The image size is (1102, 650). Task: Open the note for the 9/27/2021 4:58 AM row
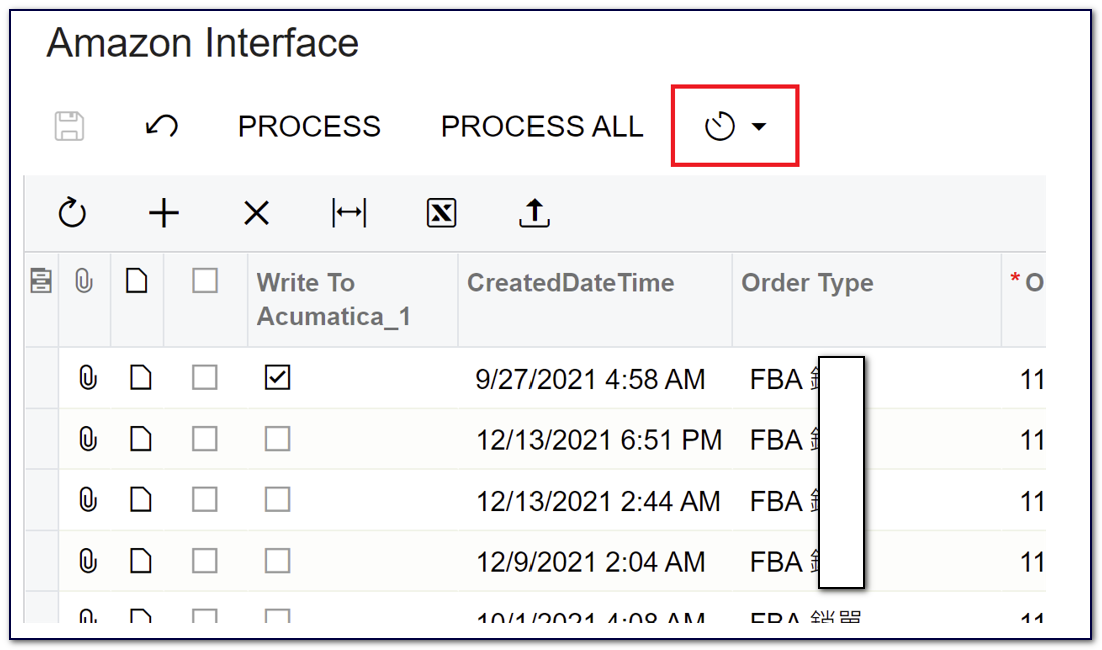coord(141,378)
